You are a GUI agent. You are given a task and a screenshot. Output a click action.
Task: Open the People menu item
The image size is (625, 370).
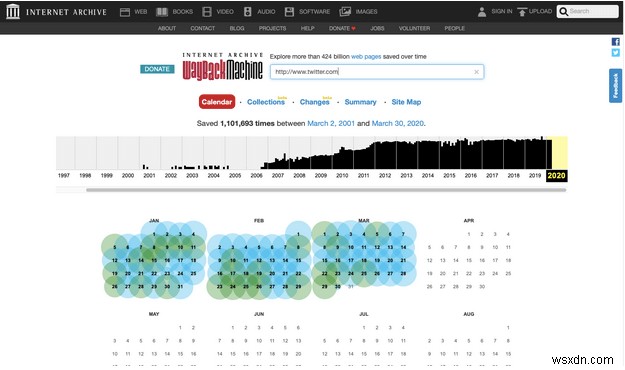(454, 28)
